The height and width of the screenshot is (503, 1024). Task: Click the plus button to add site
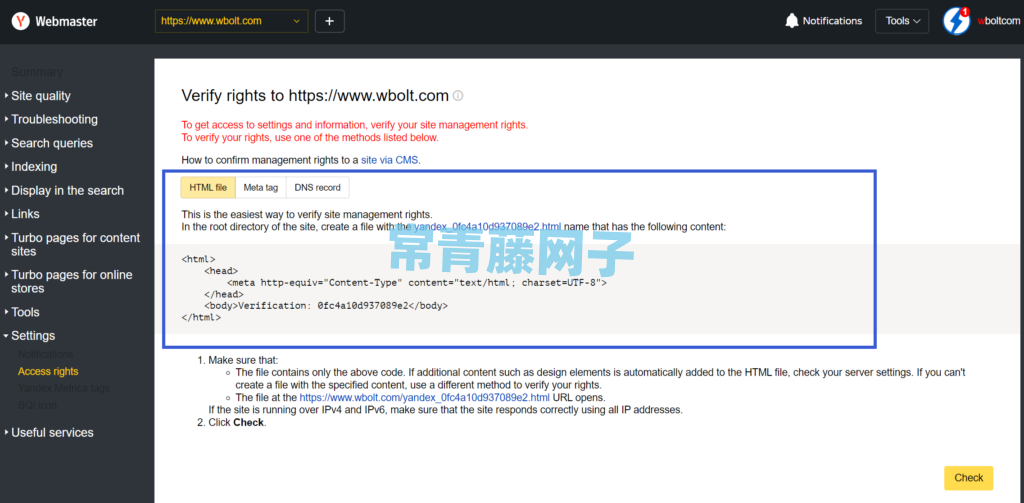[330, 21]
